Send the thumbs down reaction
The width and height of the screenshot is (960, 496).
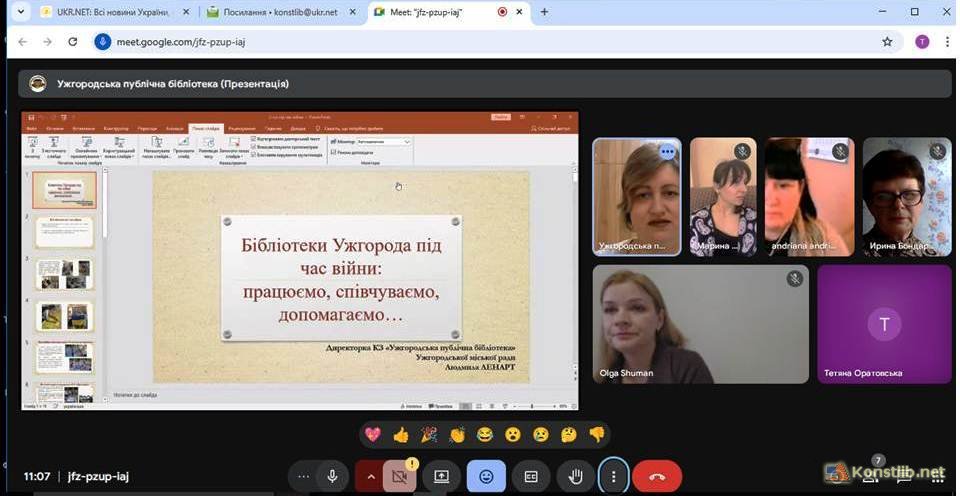coord(596,434)
